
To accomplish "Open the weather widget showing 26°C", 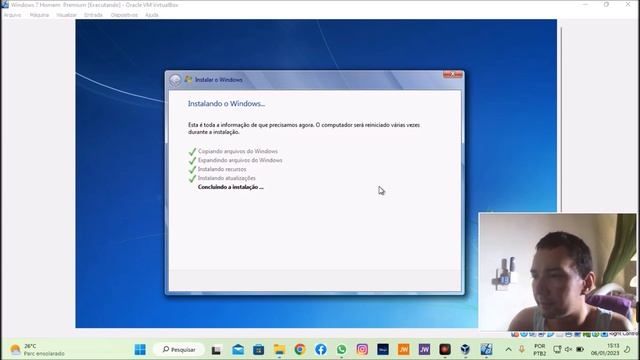I will (38, 350).
